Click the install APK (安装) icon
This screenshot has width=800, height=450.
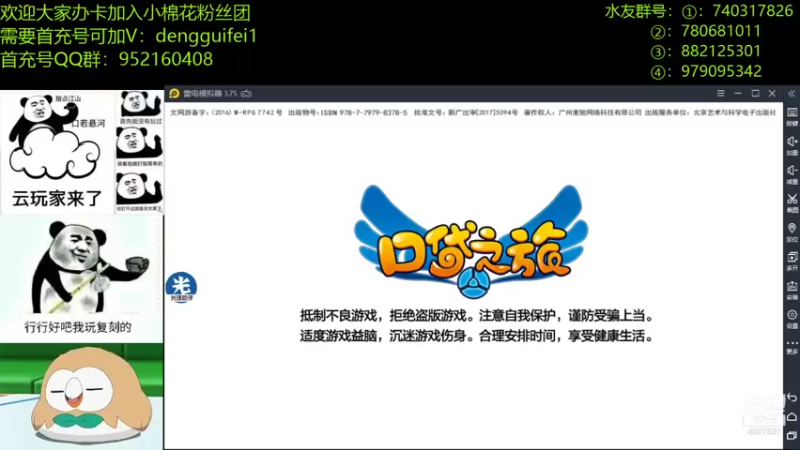coord(792,287)
